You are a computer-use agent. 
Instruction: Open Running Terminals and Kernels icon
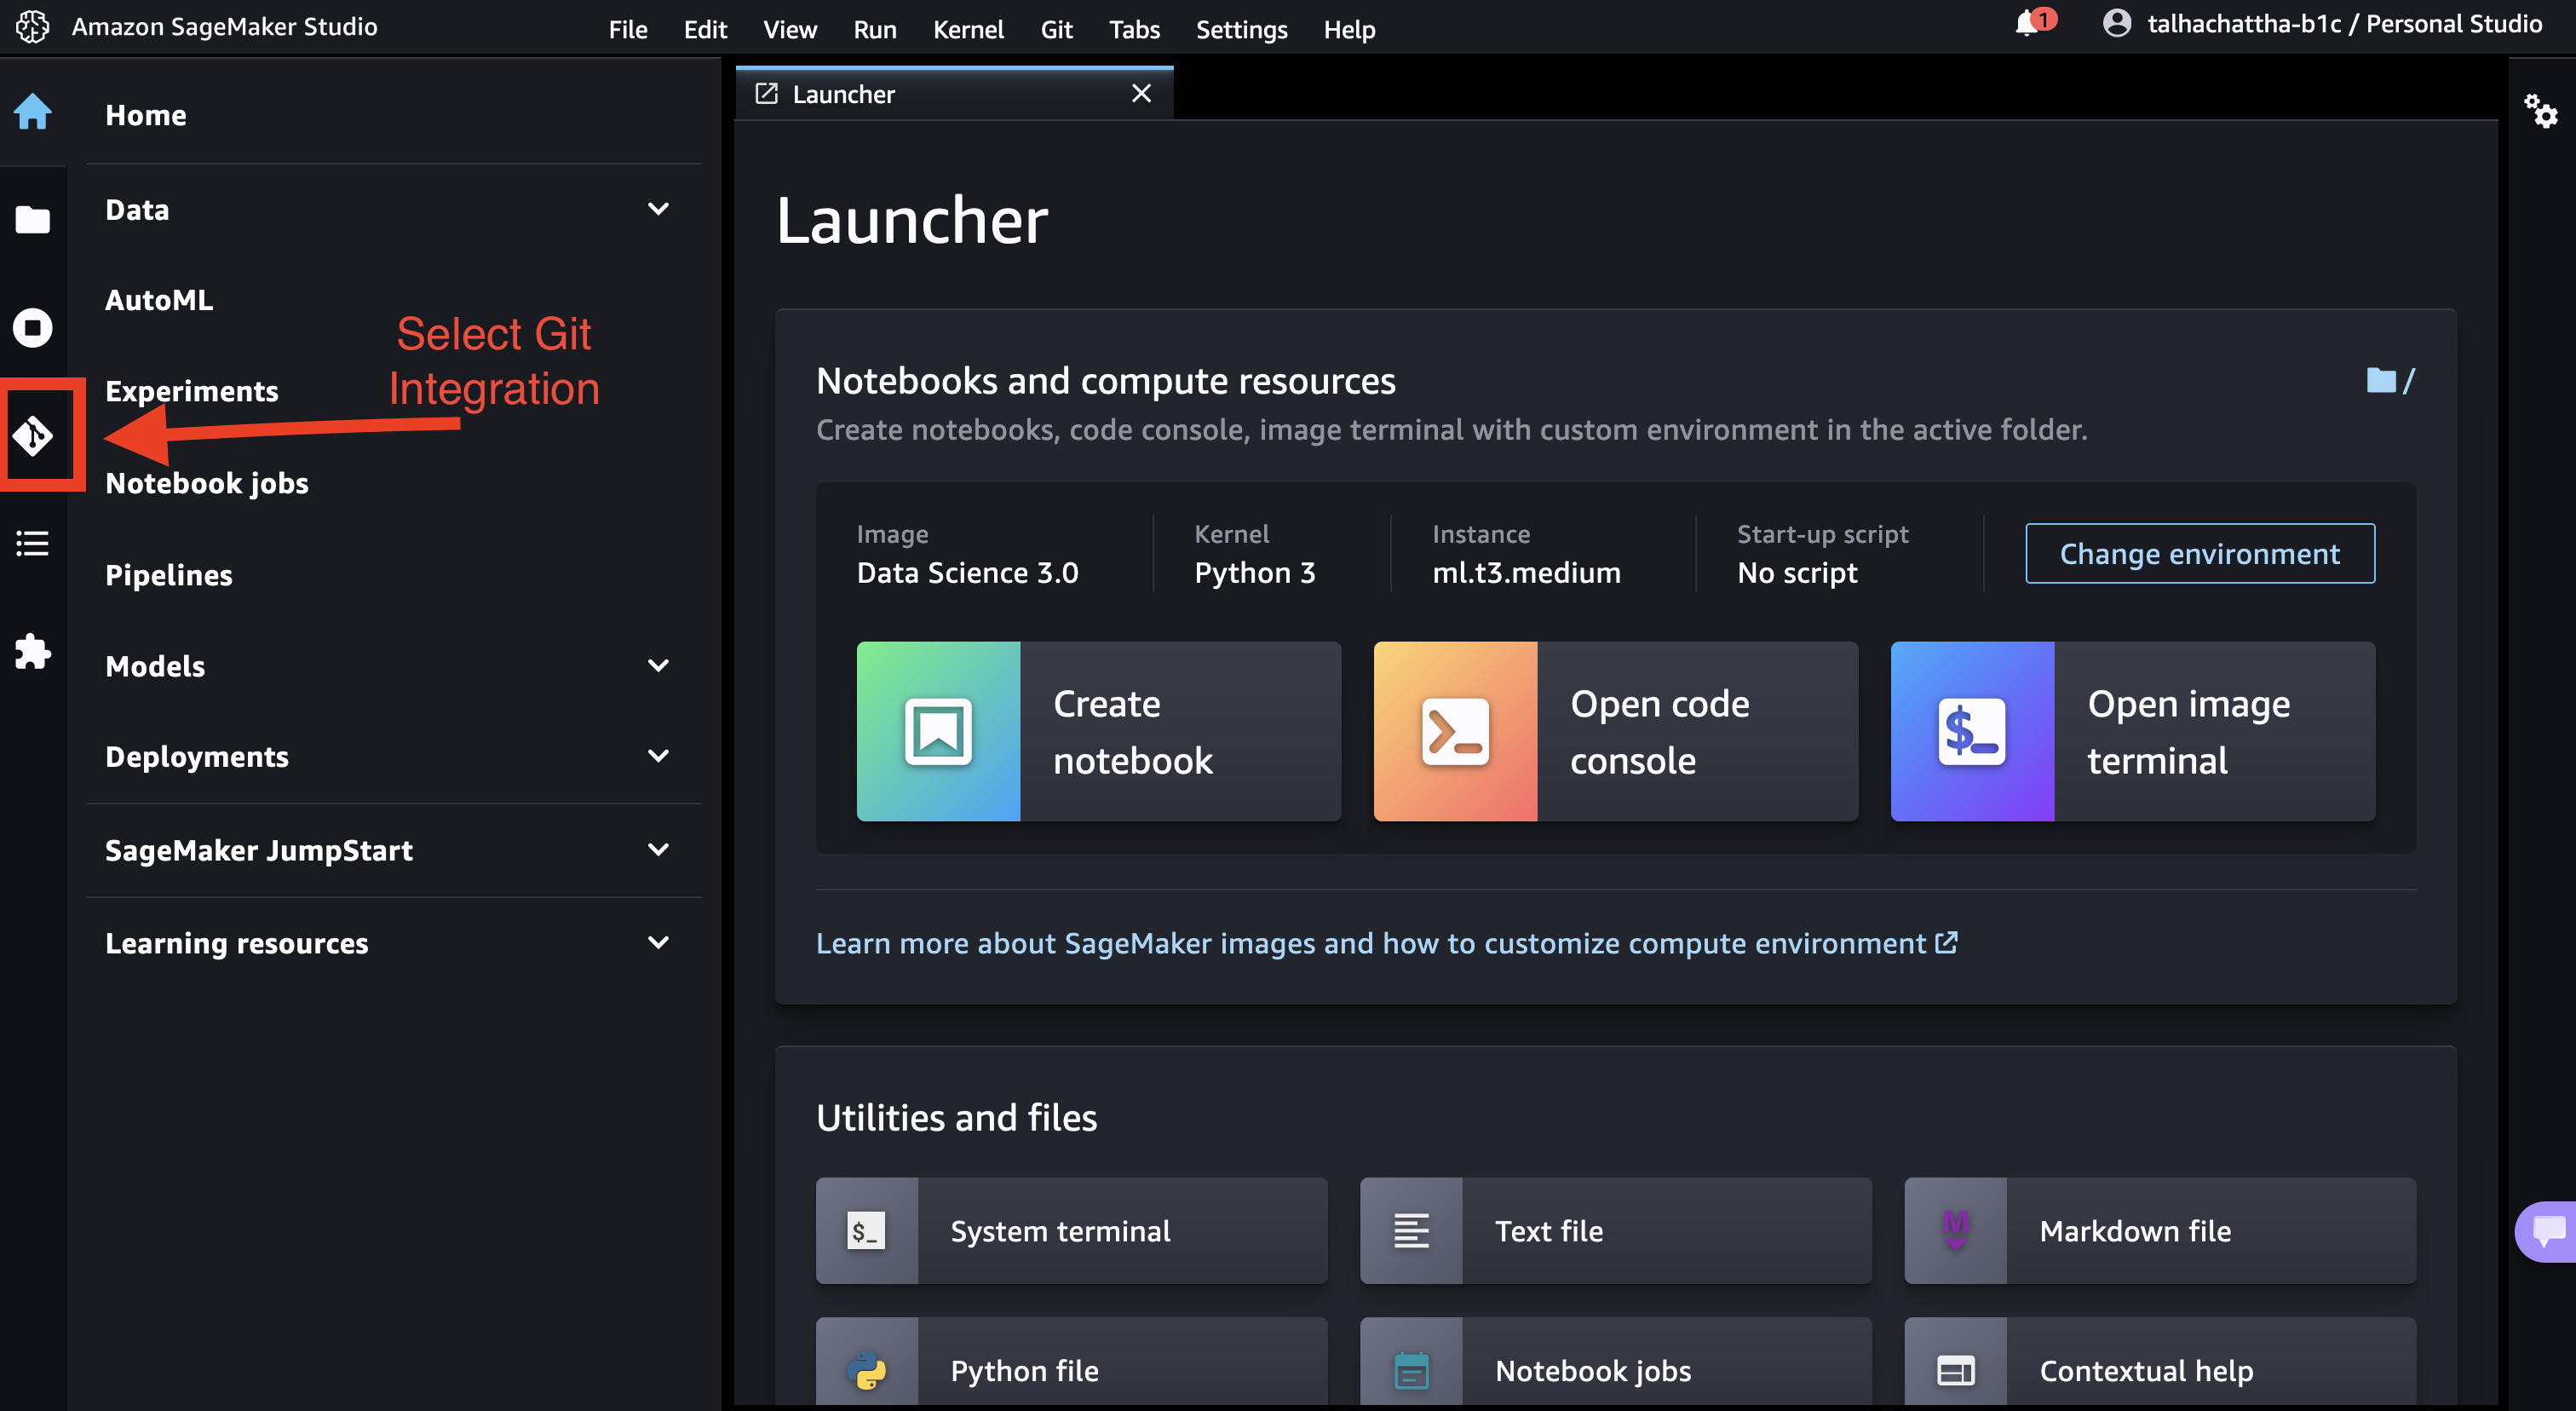[x=32, y=328]
